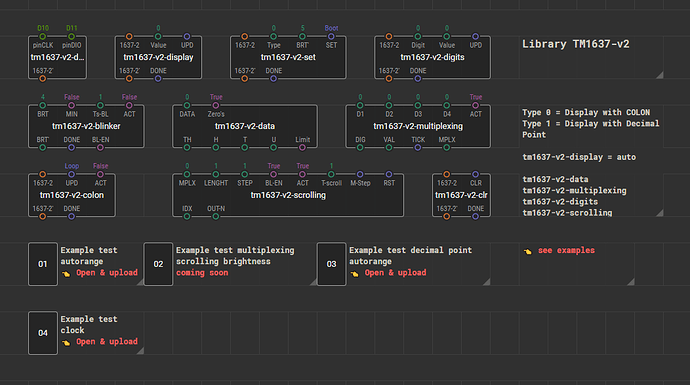The width and height of the screenshot is (690, 385).
Task: Select the tm1637-v2-display node
Action: (x=158, y=58)
